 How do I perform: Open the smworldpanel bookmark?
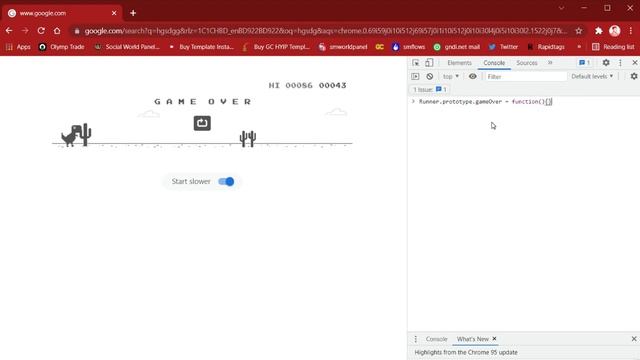343,47
